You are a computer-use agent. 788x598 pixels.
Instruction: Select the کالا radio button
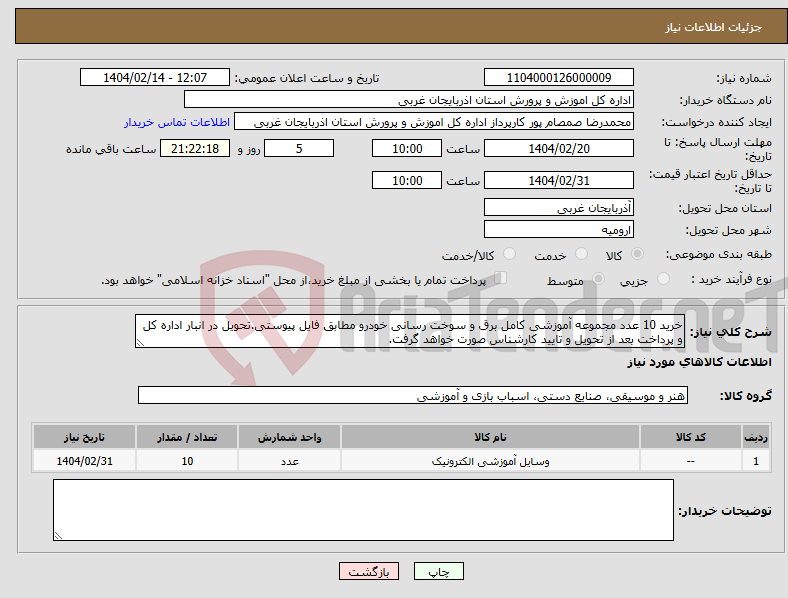pos(637,254)
